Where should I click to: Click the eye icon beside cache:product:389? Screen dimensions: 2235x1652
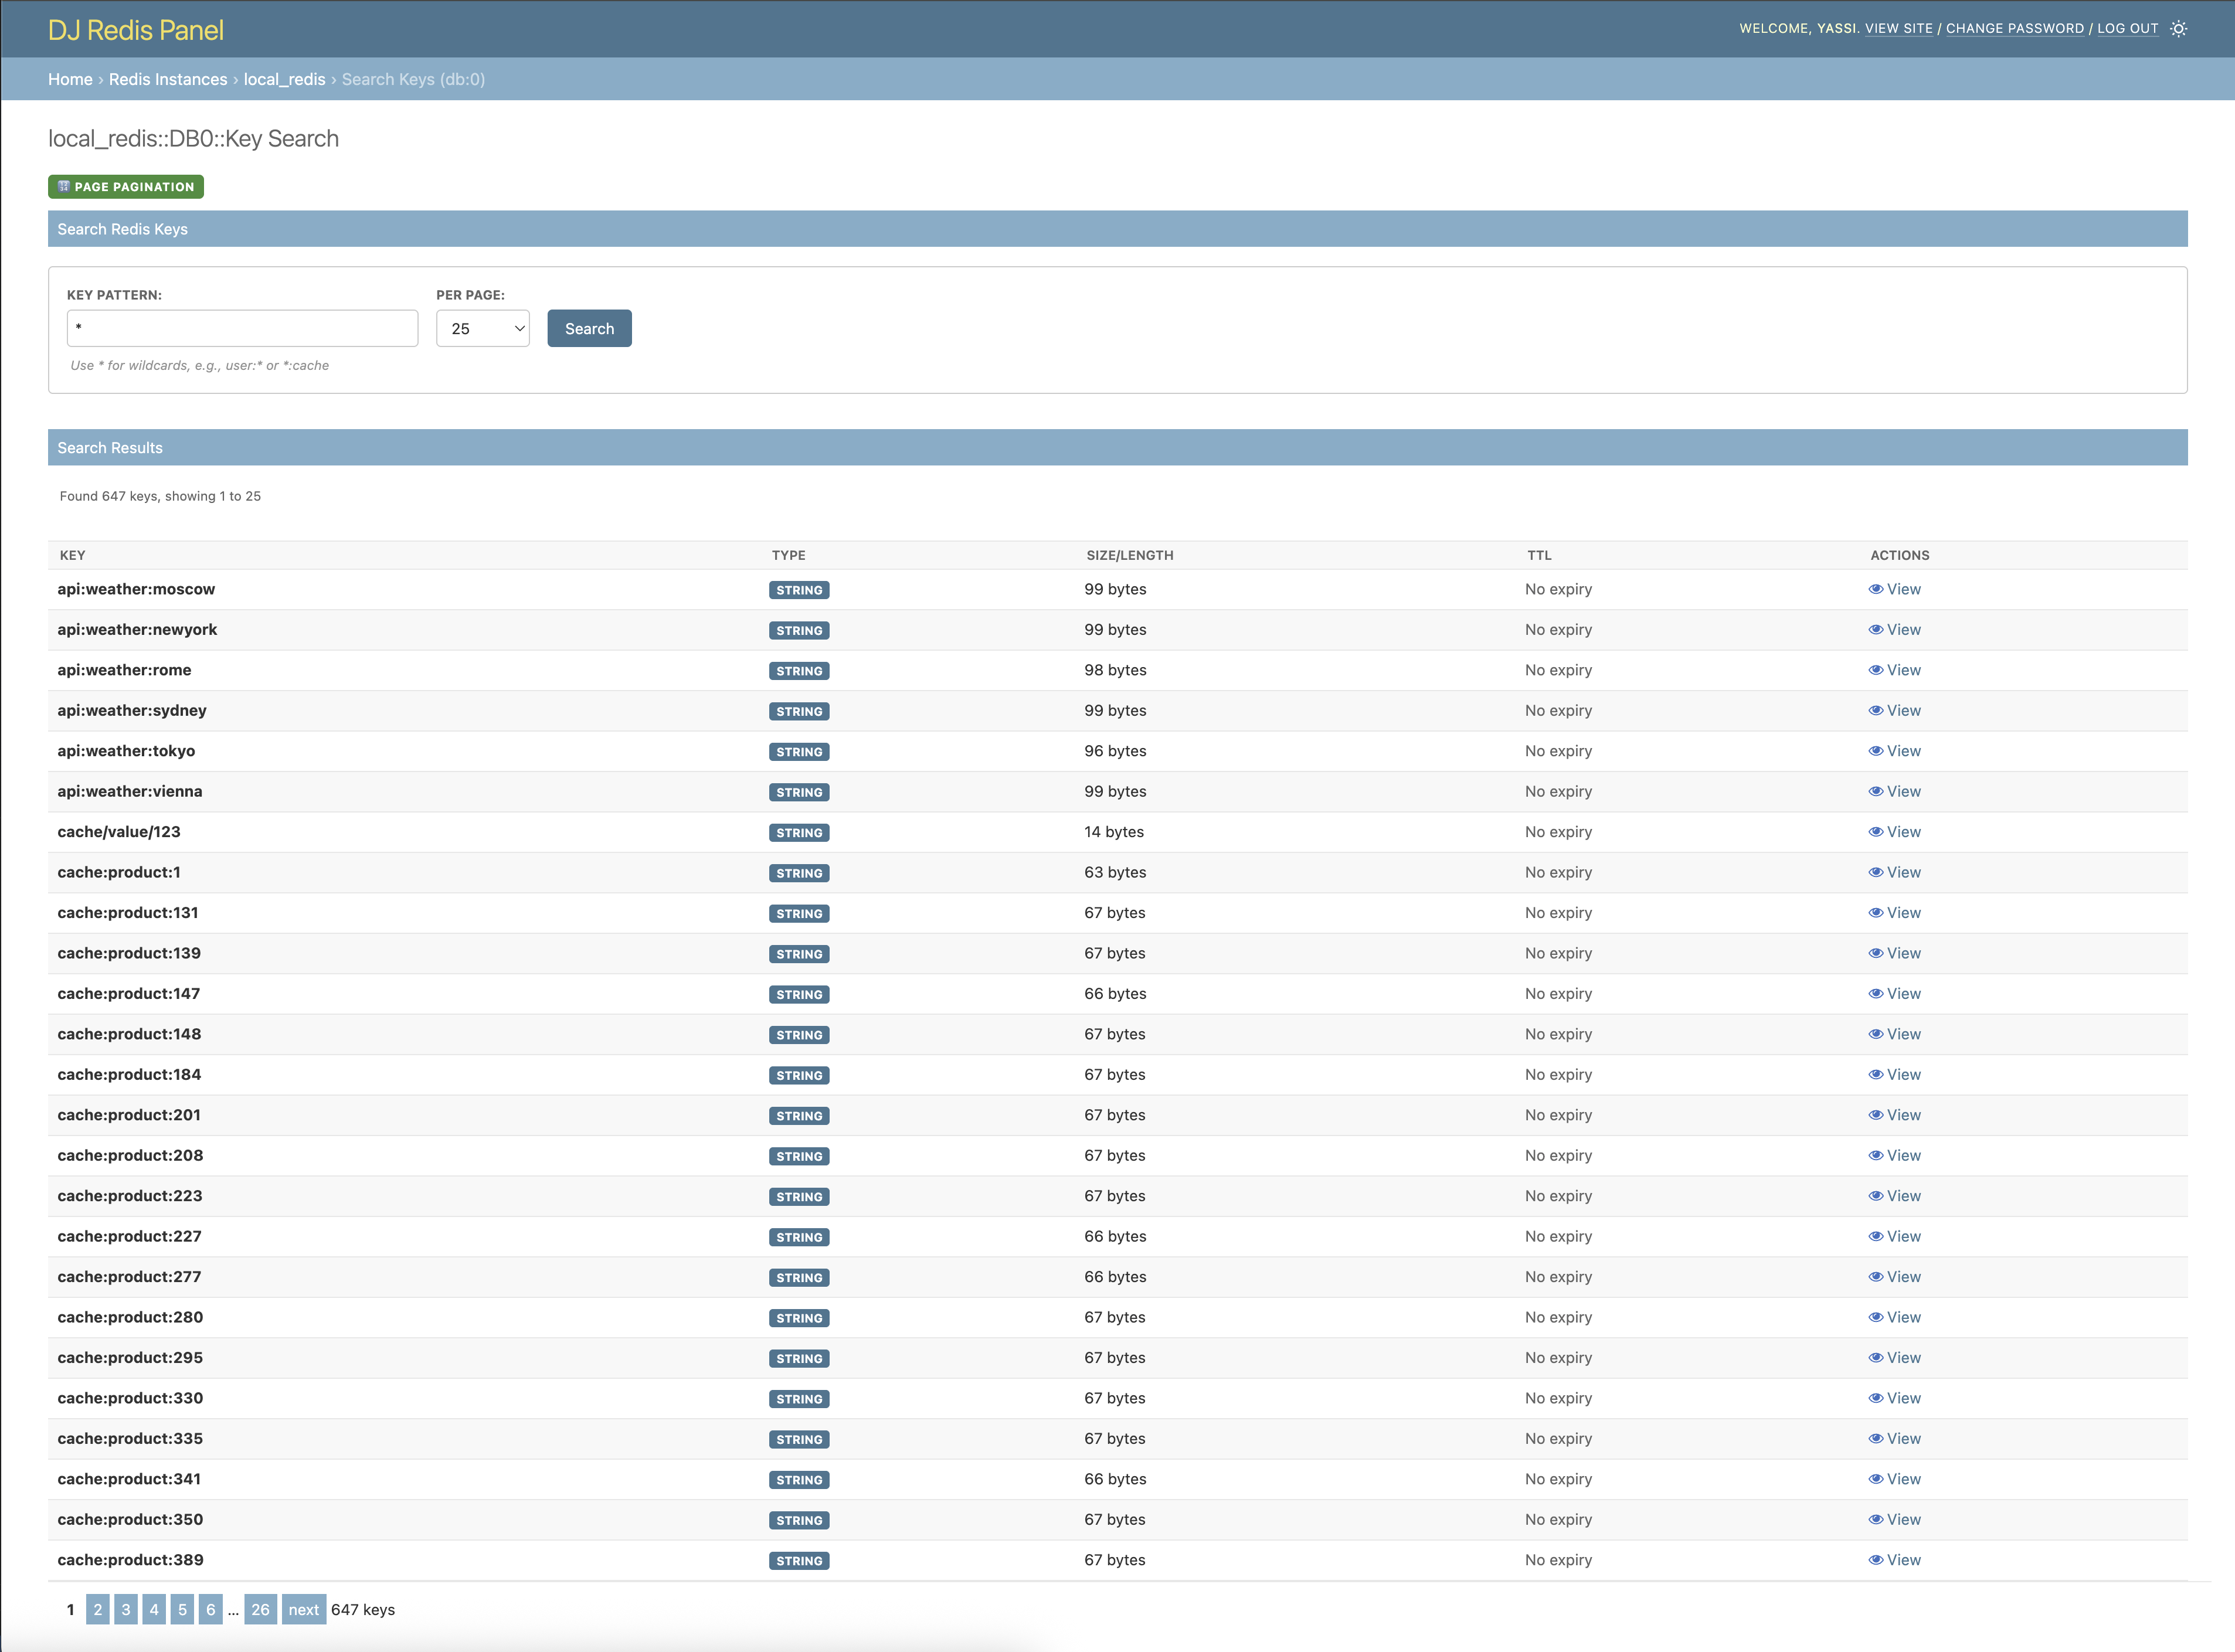pos(1877,1560)
